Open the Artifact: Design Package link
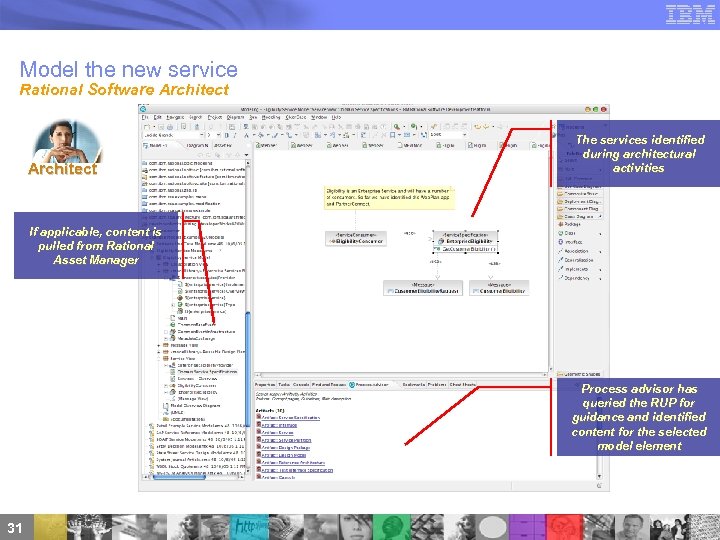This screenshot has width=720, height=540. 284,448
